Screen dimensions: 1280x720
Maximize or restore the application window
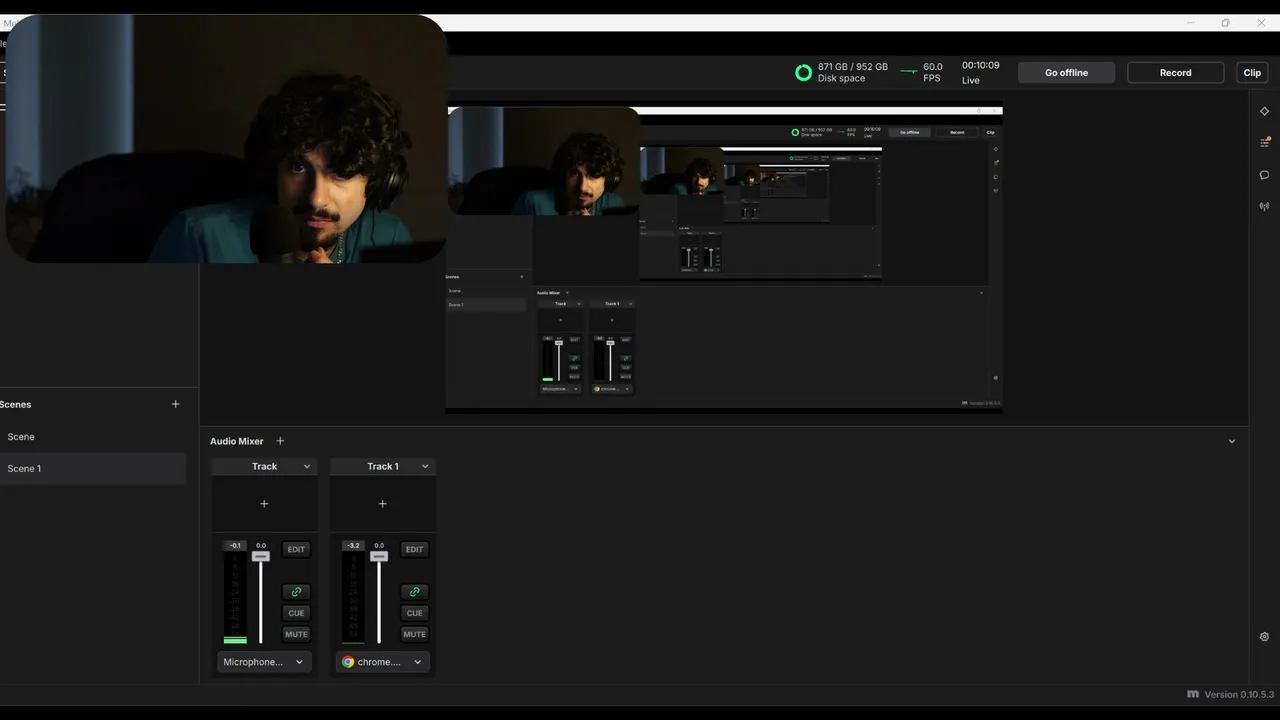[x=1225, y=23]
